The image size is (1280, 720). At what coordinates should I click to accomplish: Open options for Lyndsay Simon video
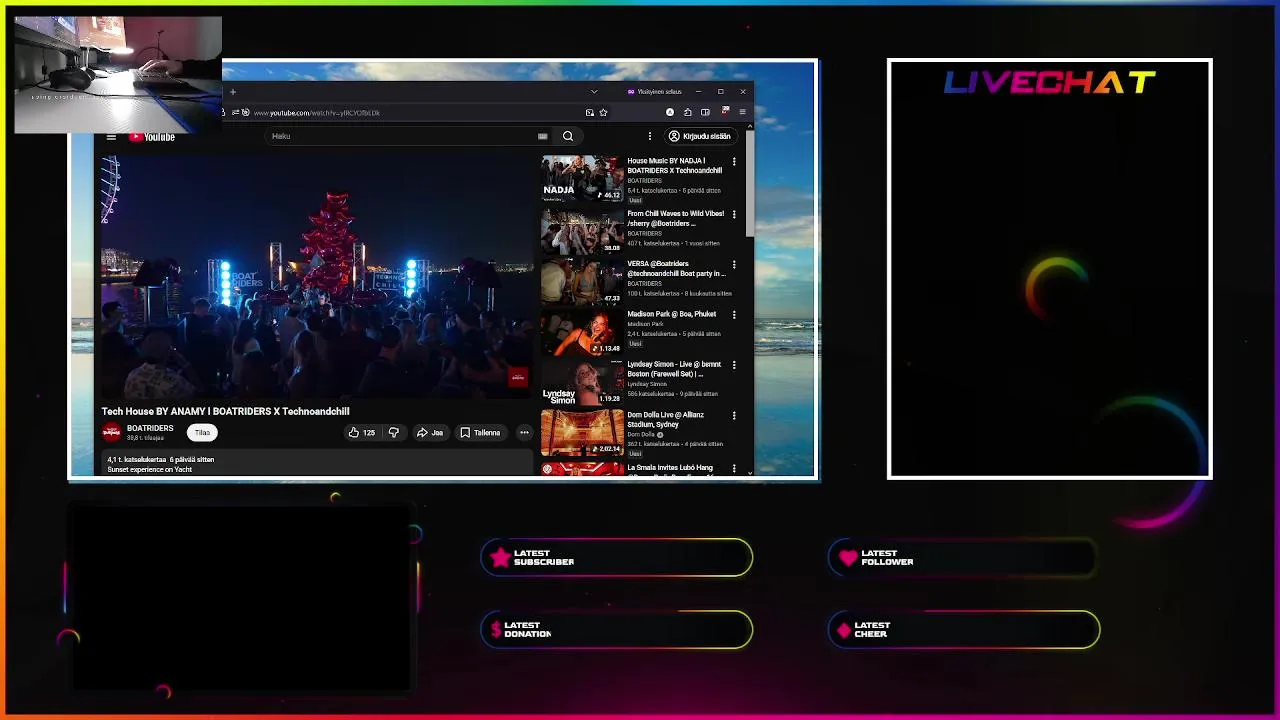[x=734, y=365]
